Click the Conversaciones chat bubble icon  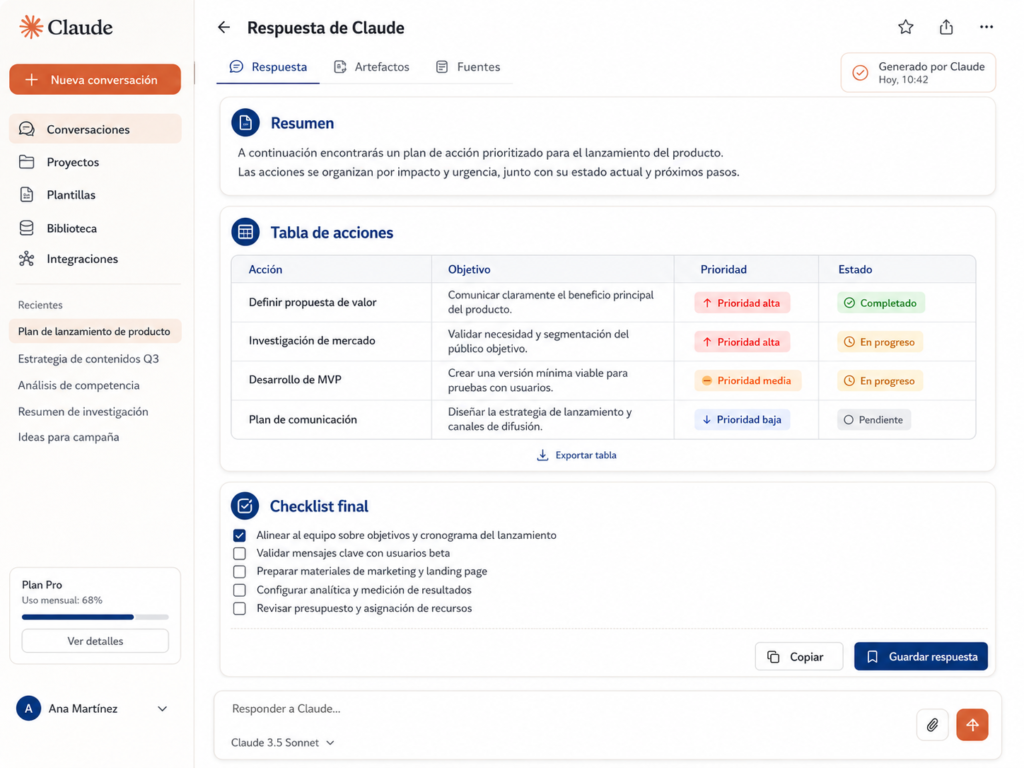27,129
